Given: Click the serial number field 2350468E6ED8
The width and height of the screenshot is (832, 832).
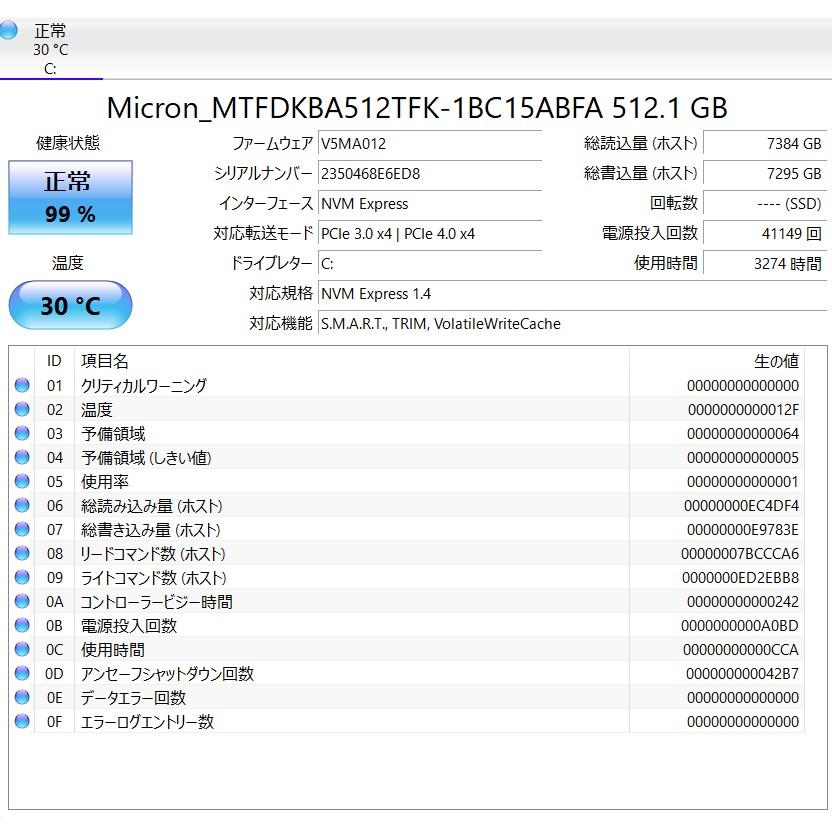Looking at the screenshot, I should tap(430, 174).
